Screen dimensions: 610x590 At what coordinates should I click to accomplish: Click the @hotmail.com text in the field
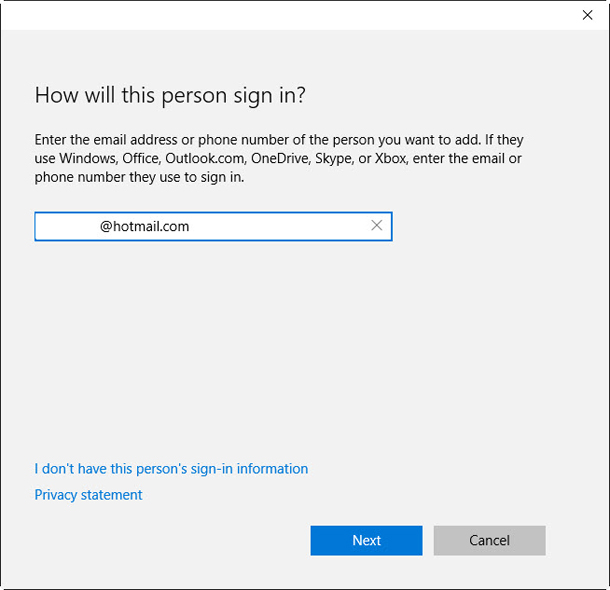tap(145, 226)
